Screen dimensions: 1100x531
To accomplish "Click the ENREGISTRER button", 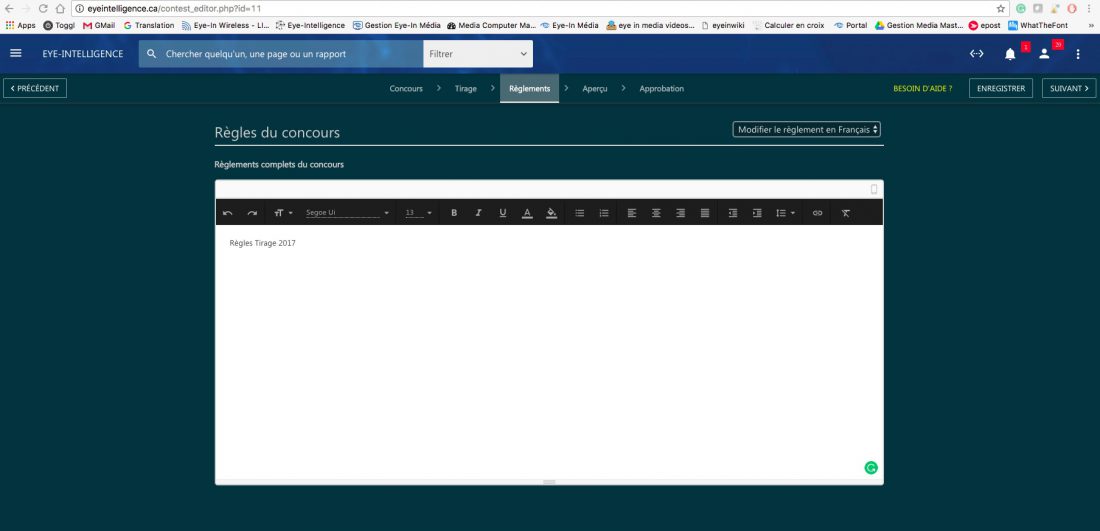I will [1000, 89].
